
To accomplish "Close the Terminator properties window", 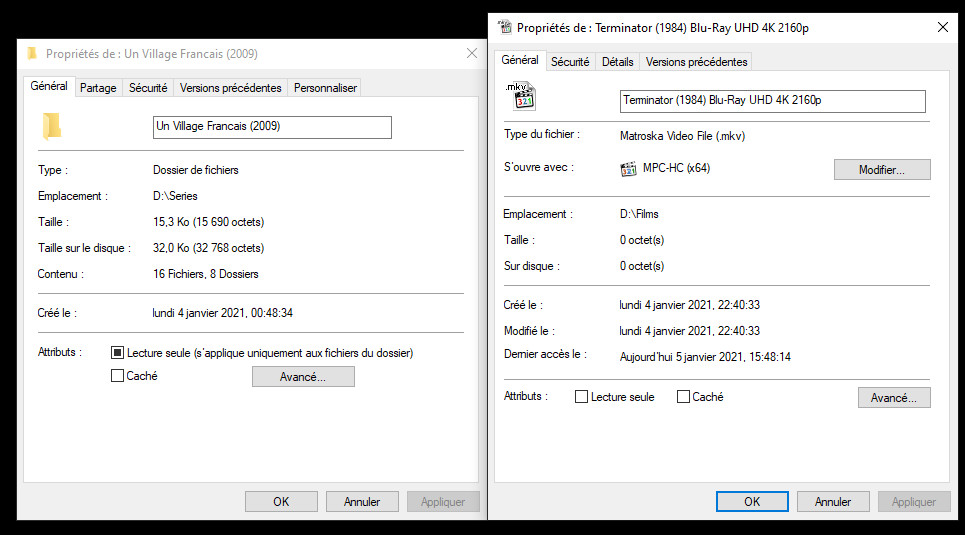I will tap(942, 28).
